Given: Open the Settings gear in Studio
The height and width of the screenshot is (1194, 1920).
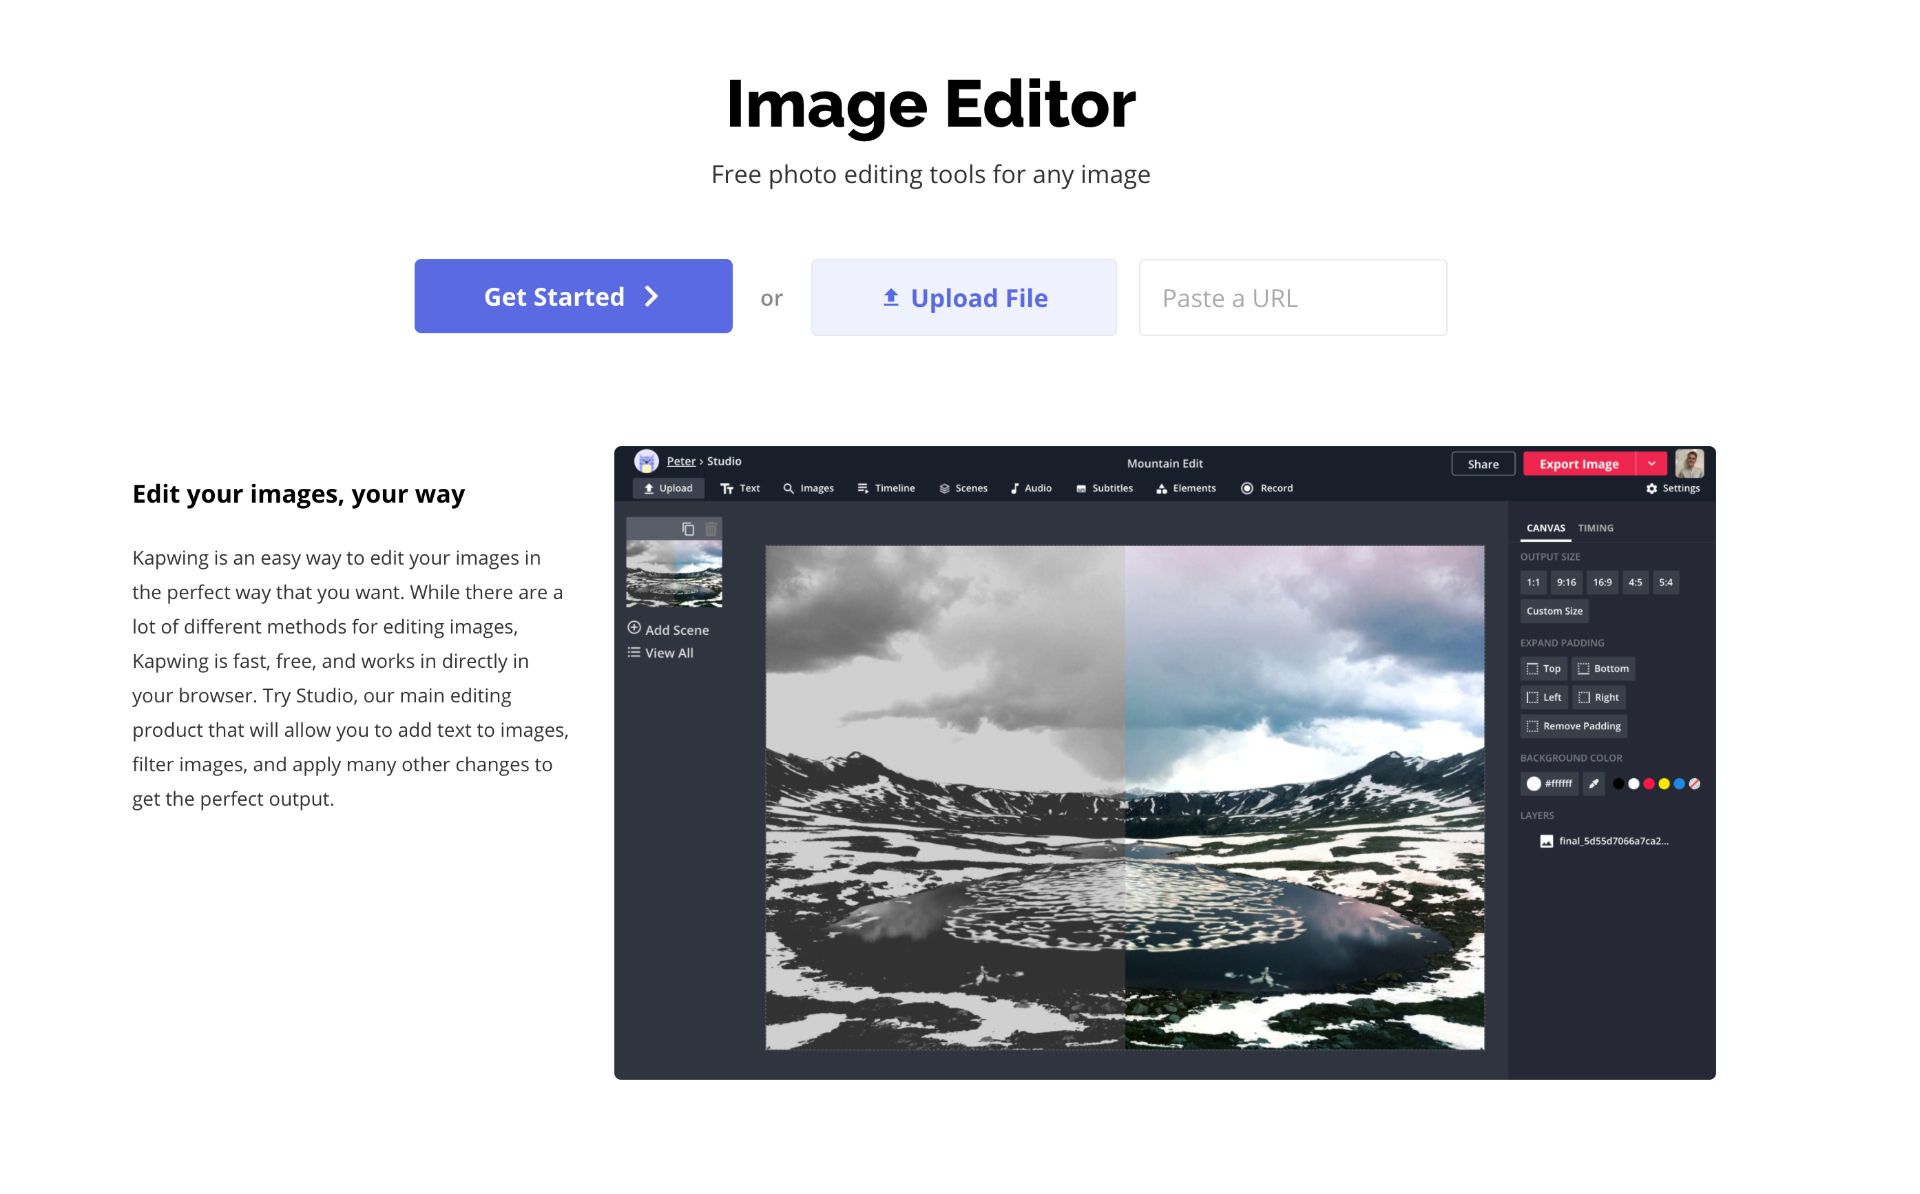Looking at the screenshot, I should coord(1672,488).
